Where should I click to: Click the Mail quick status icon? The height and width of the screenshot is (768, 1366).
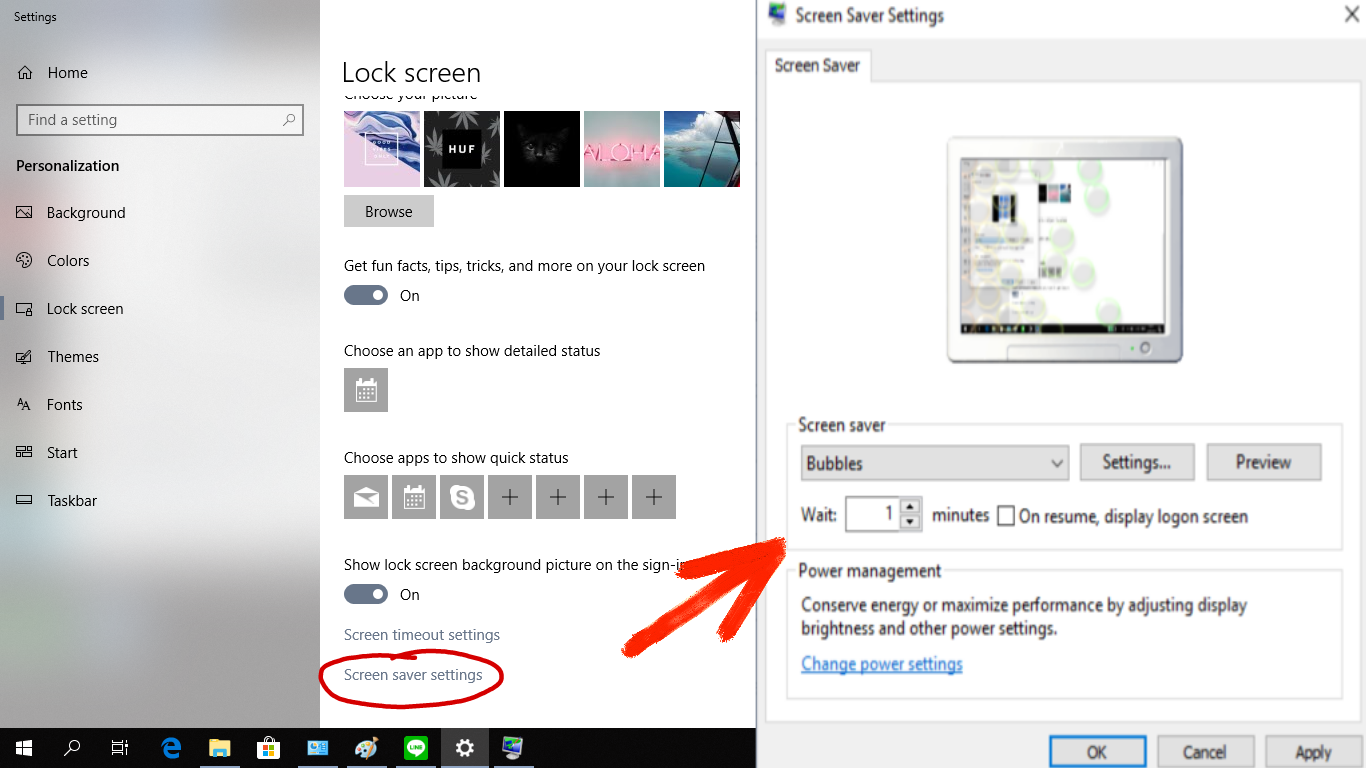pyautogui.click(x=366, y=497)
